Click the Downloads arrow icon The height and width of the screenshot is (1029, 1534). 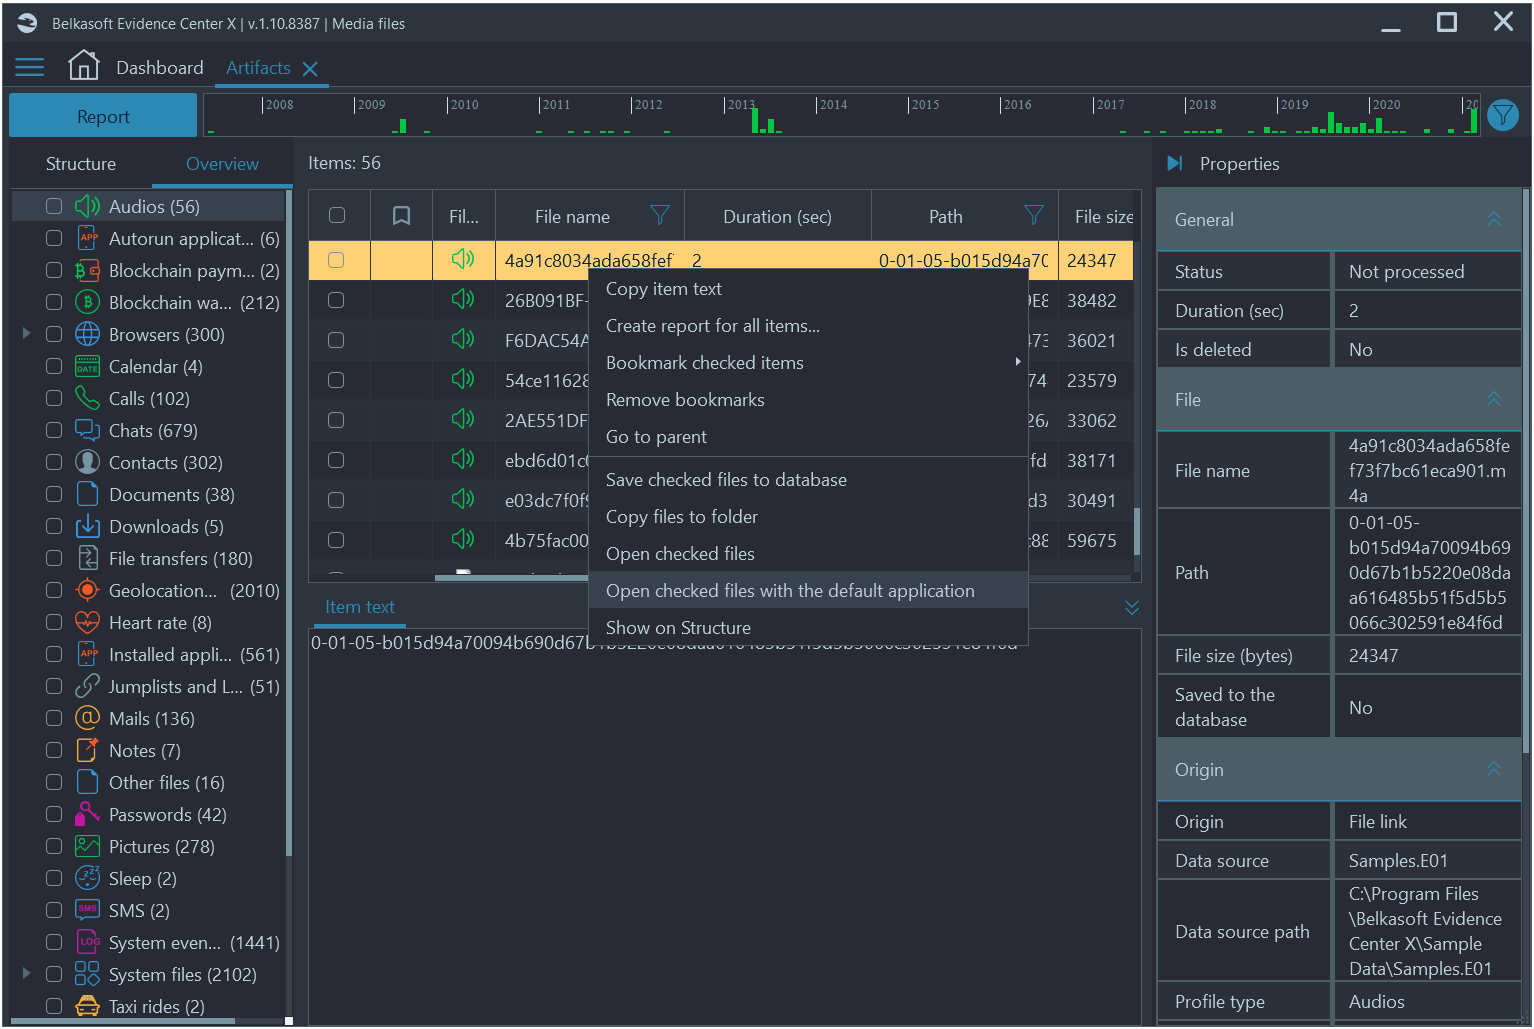[x=88, y=526]
